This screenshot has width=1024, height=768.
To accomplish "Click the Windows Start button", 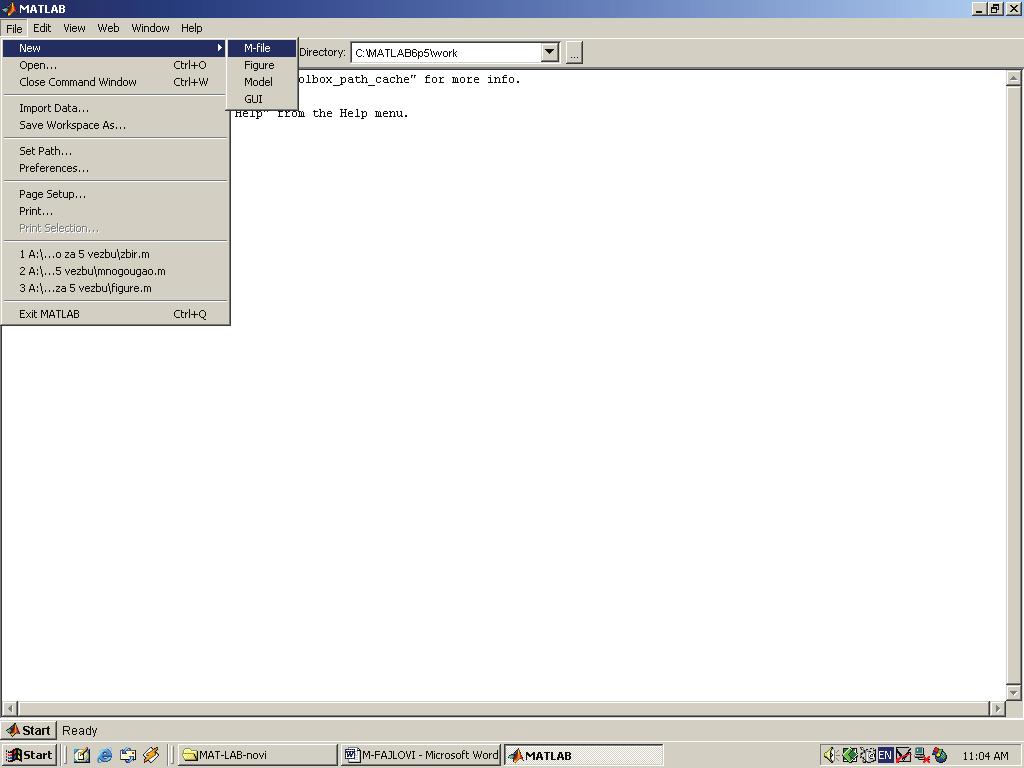I will click(29, 755).
